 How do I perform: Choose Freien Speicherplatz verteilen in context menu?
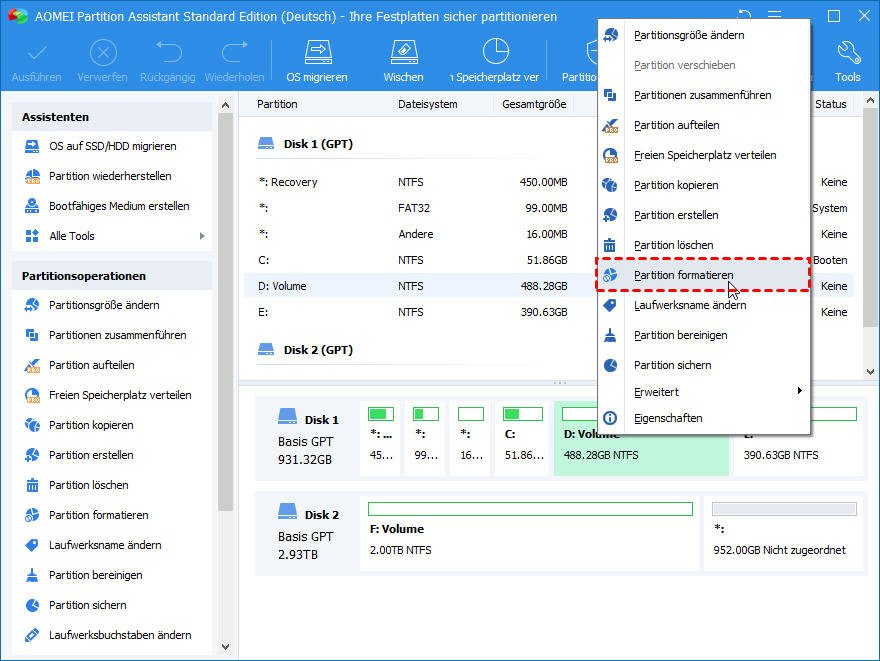(x=704, y=155)
